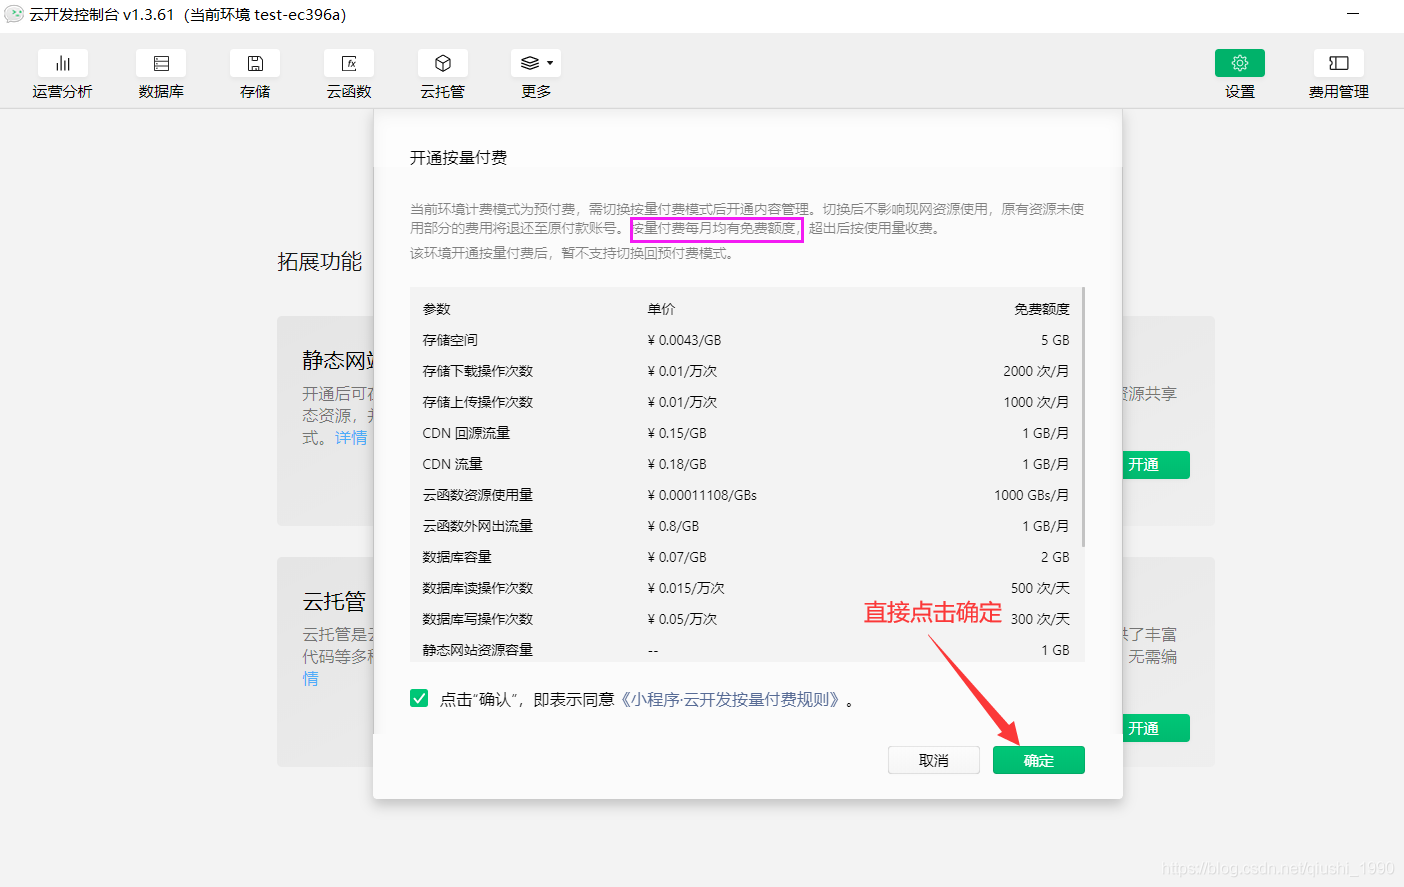The height and width of the screenshot is (887, 1404).
Task: Select the CDN 回源流量 row label
Action: point(466,433)
